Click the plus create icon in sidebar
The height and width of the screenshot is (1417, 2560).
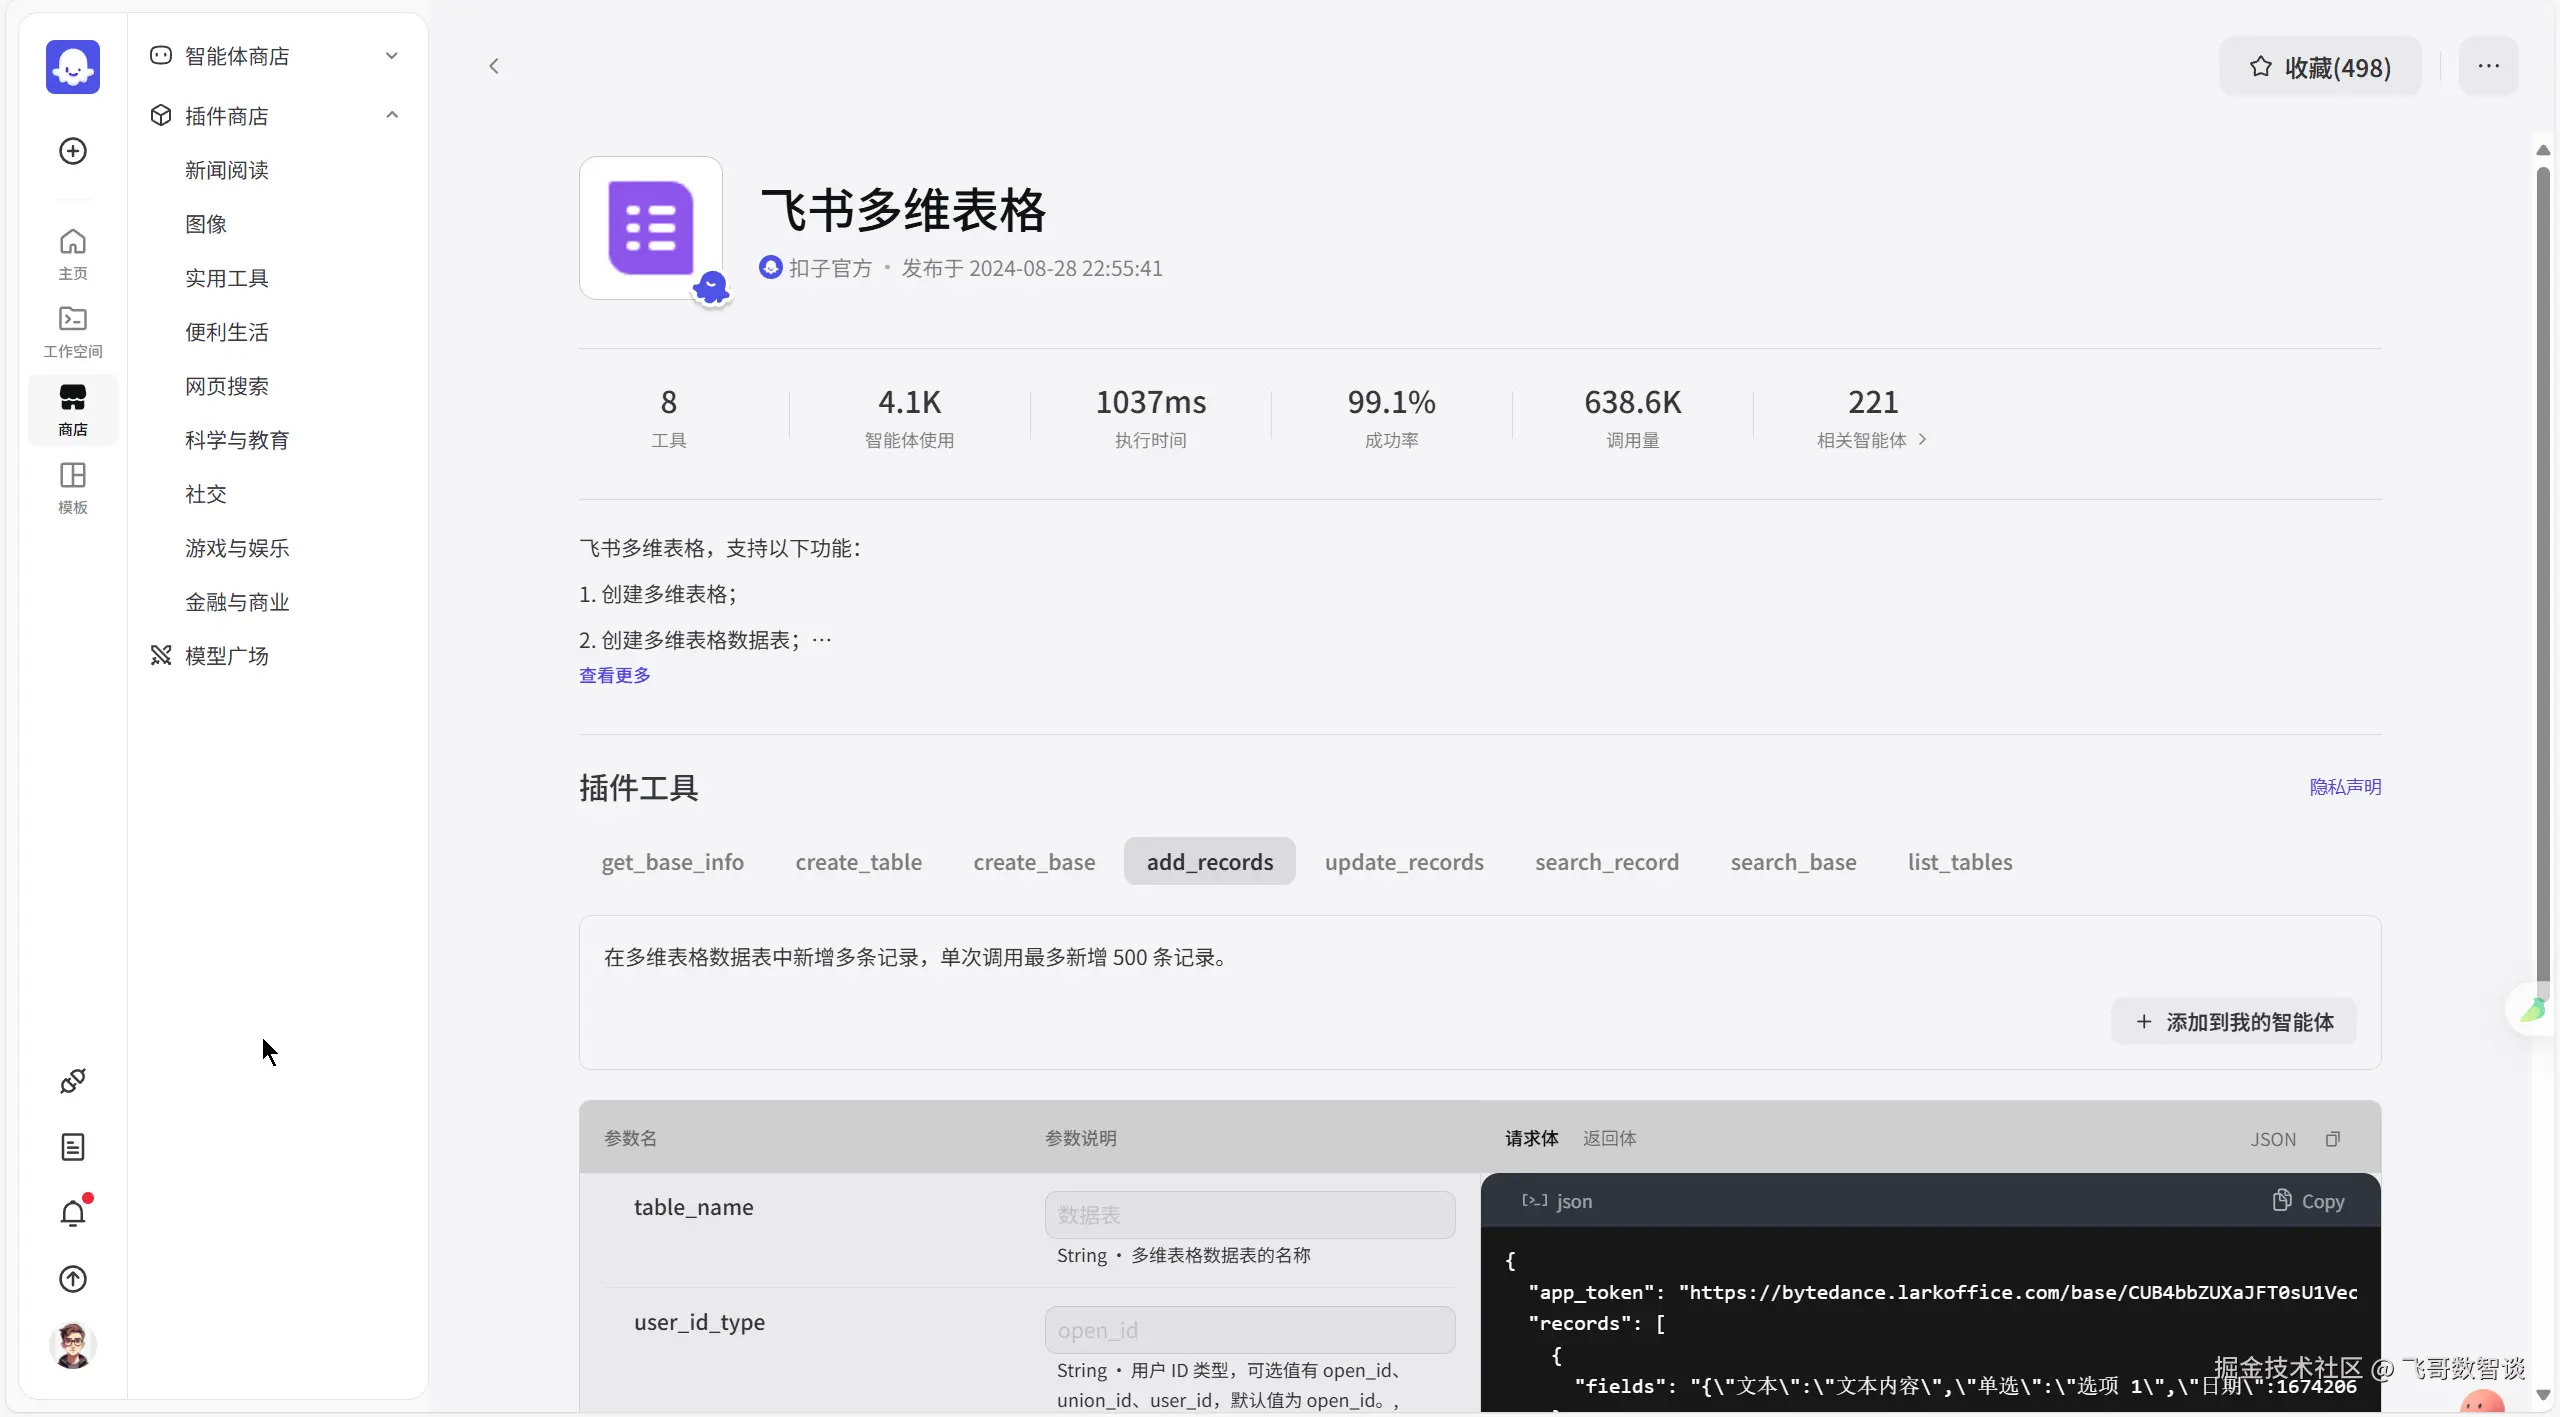[x=73, y=151]
